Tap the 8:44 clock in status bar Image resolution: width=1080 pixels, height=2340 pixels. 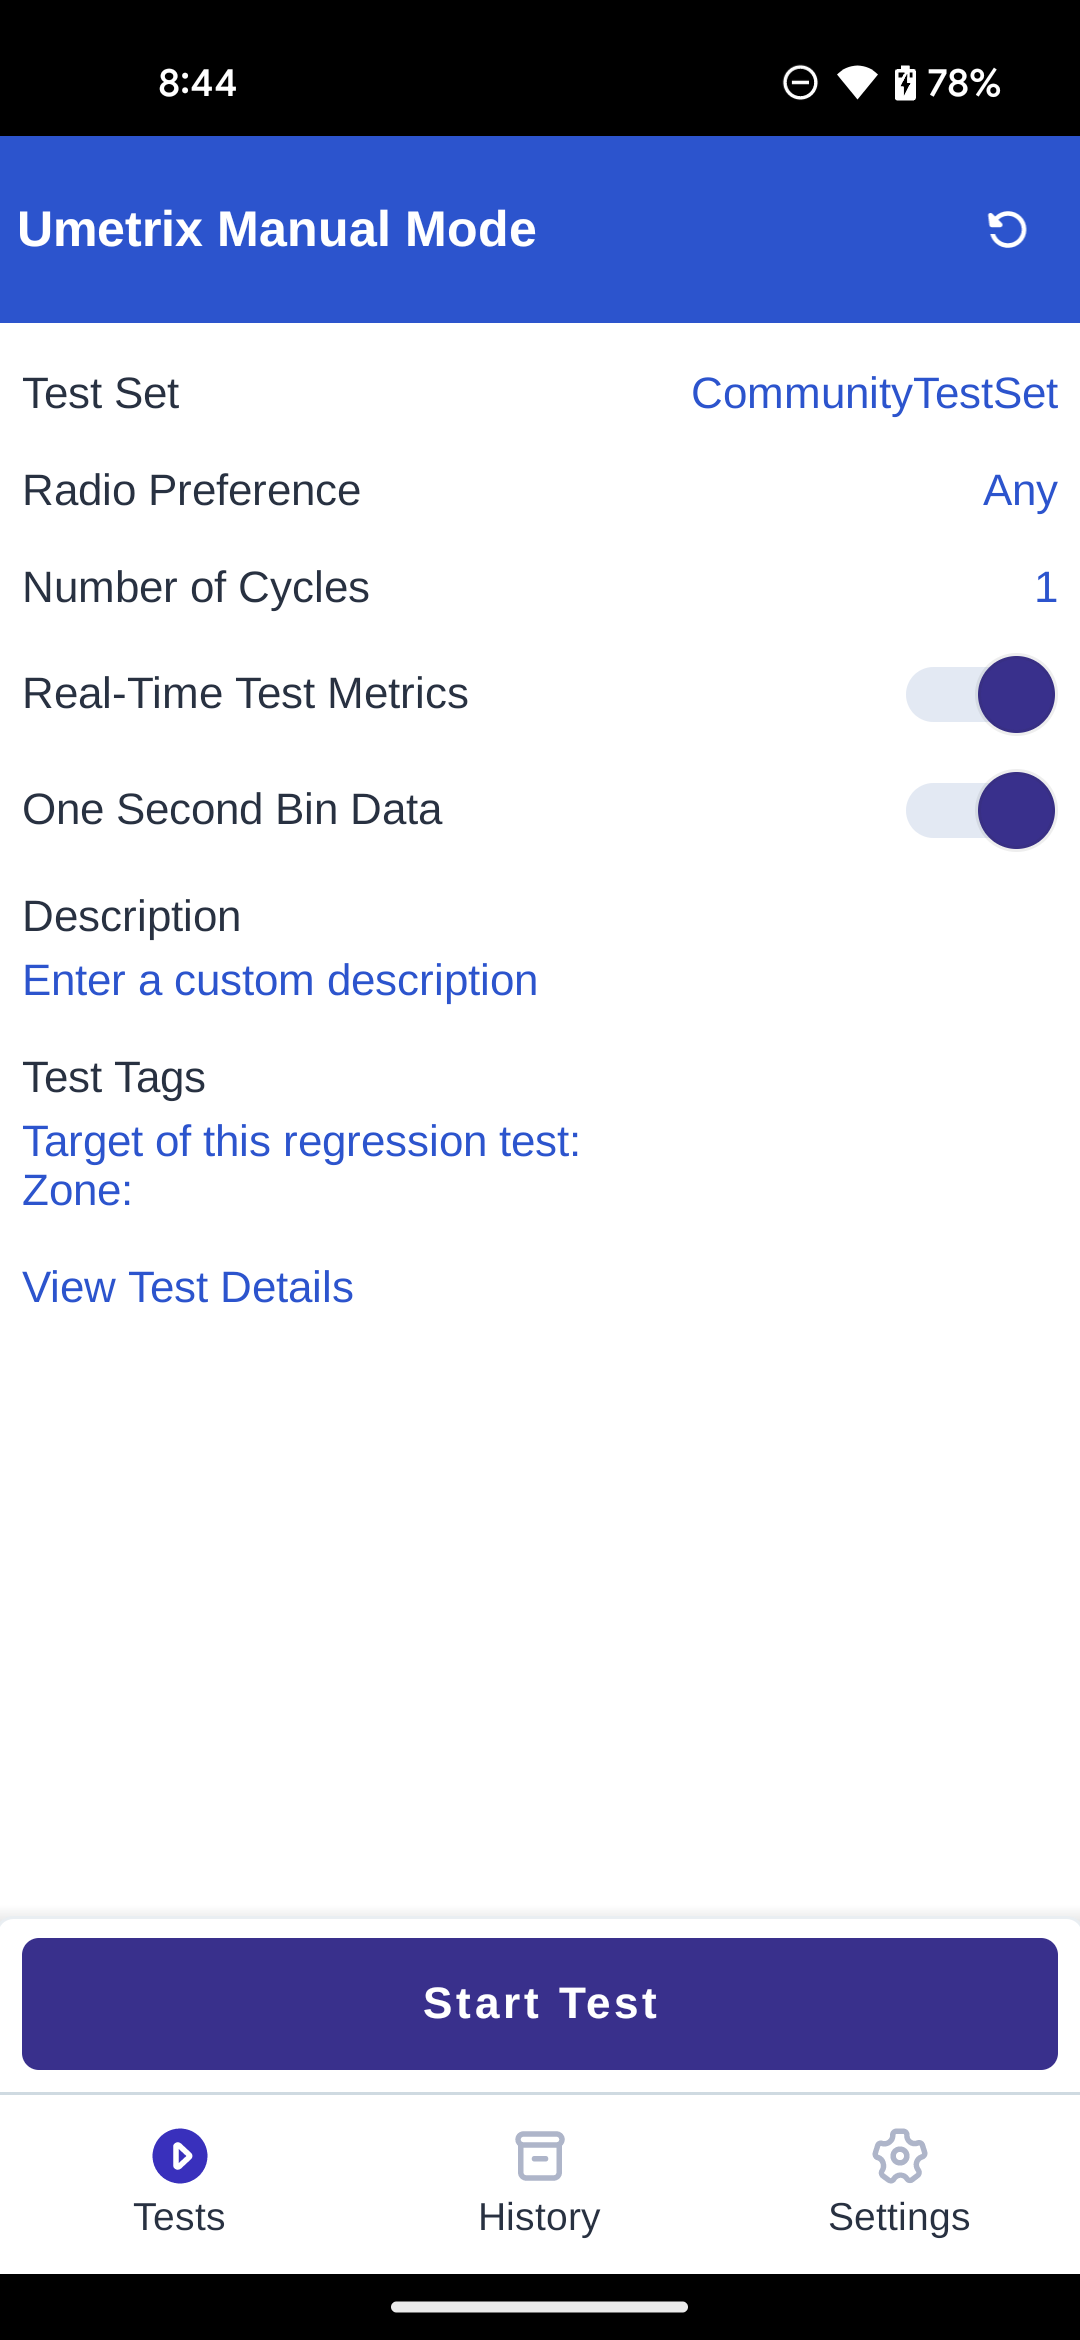point(197,83)
